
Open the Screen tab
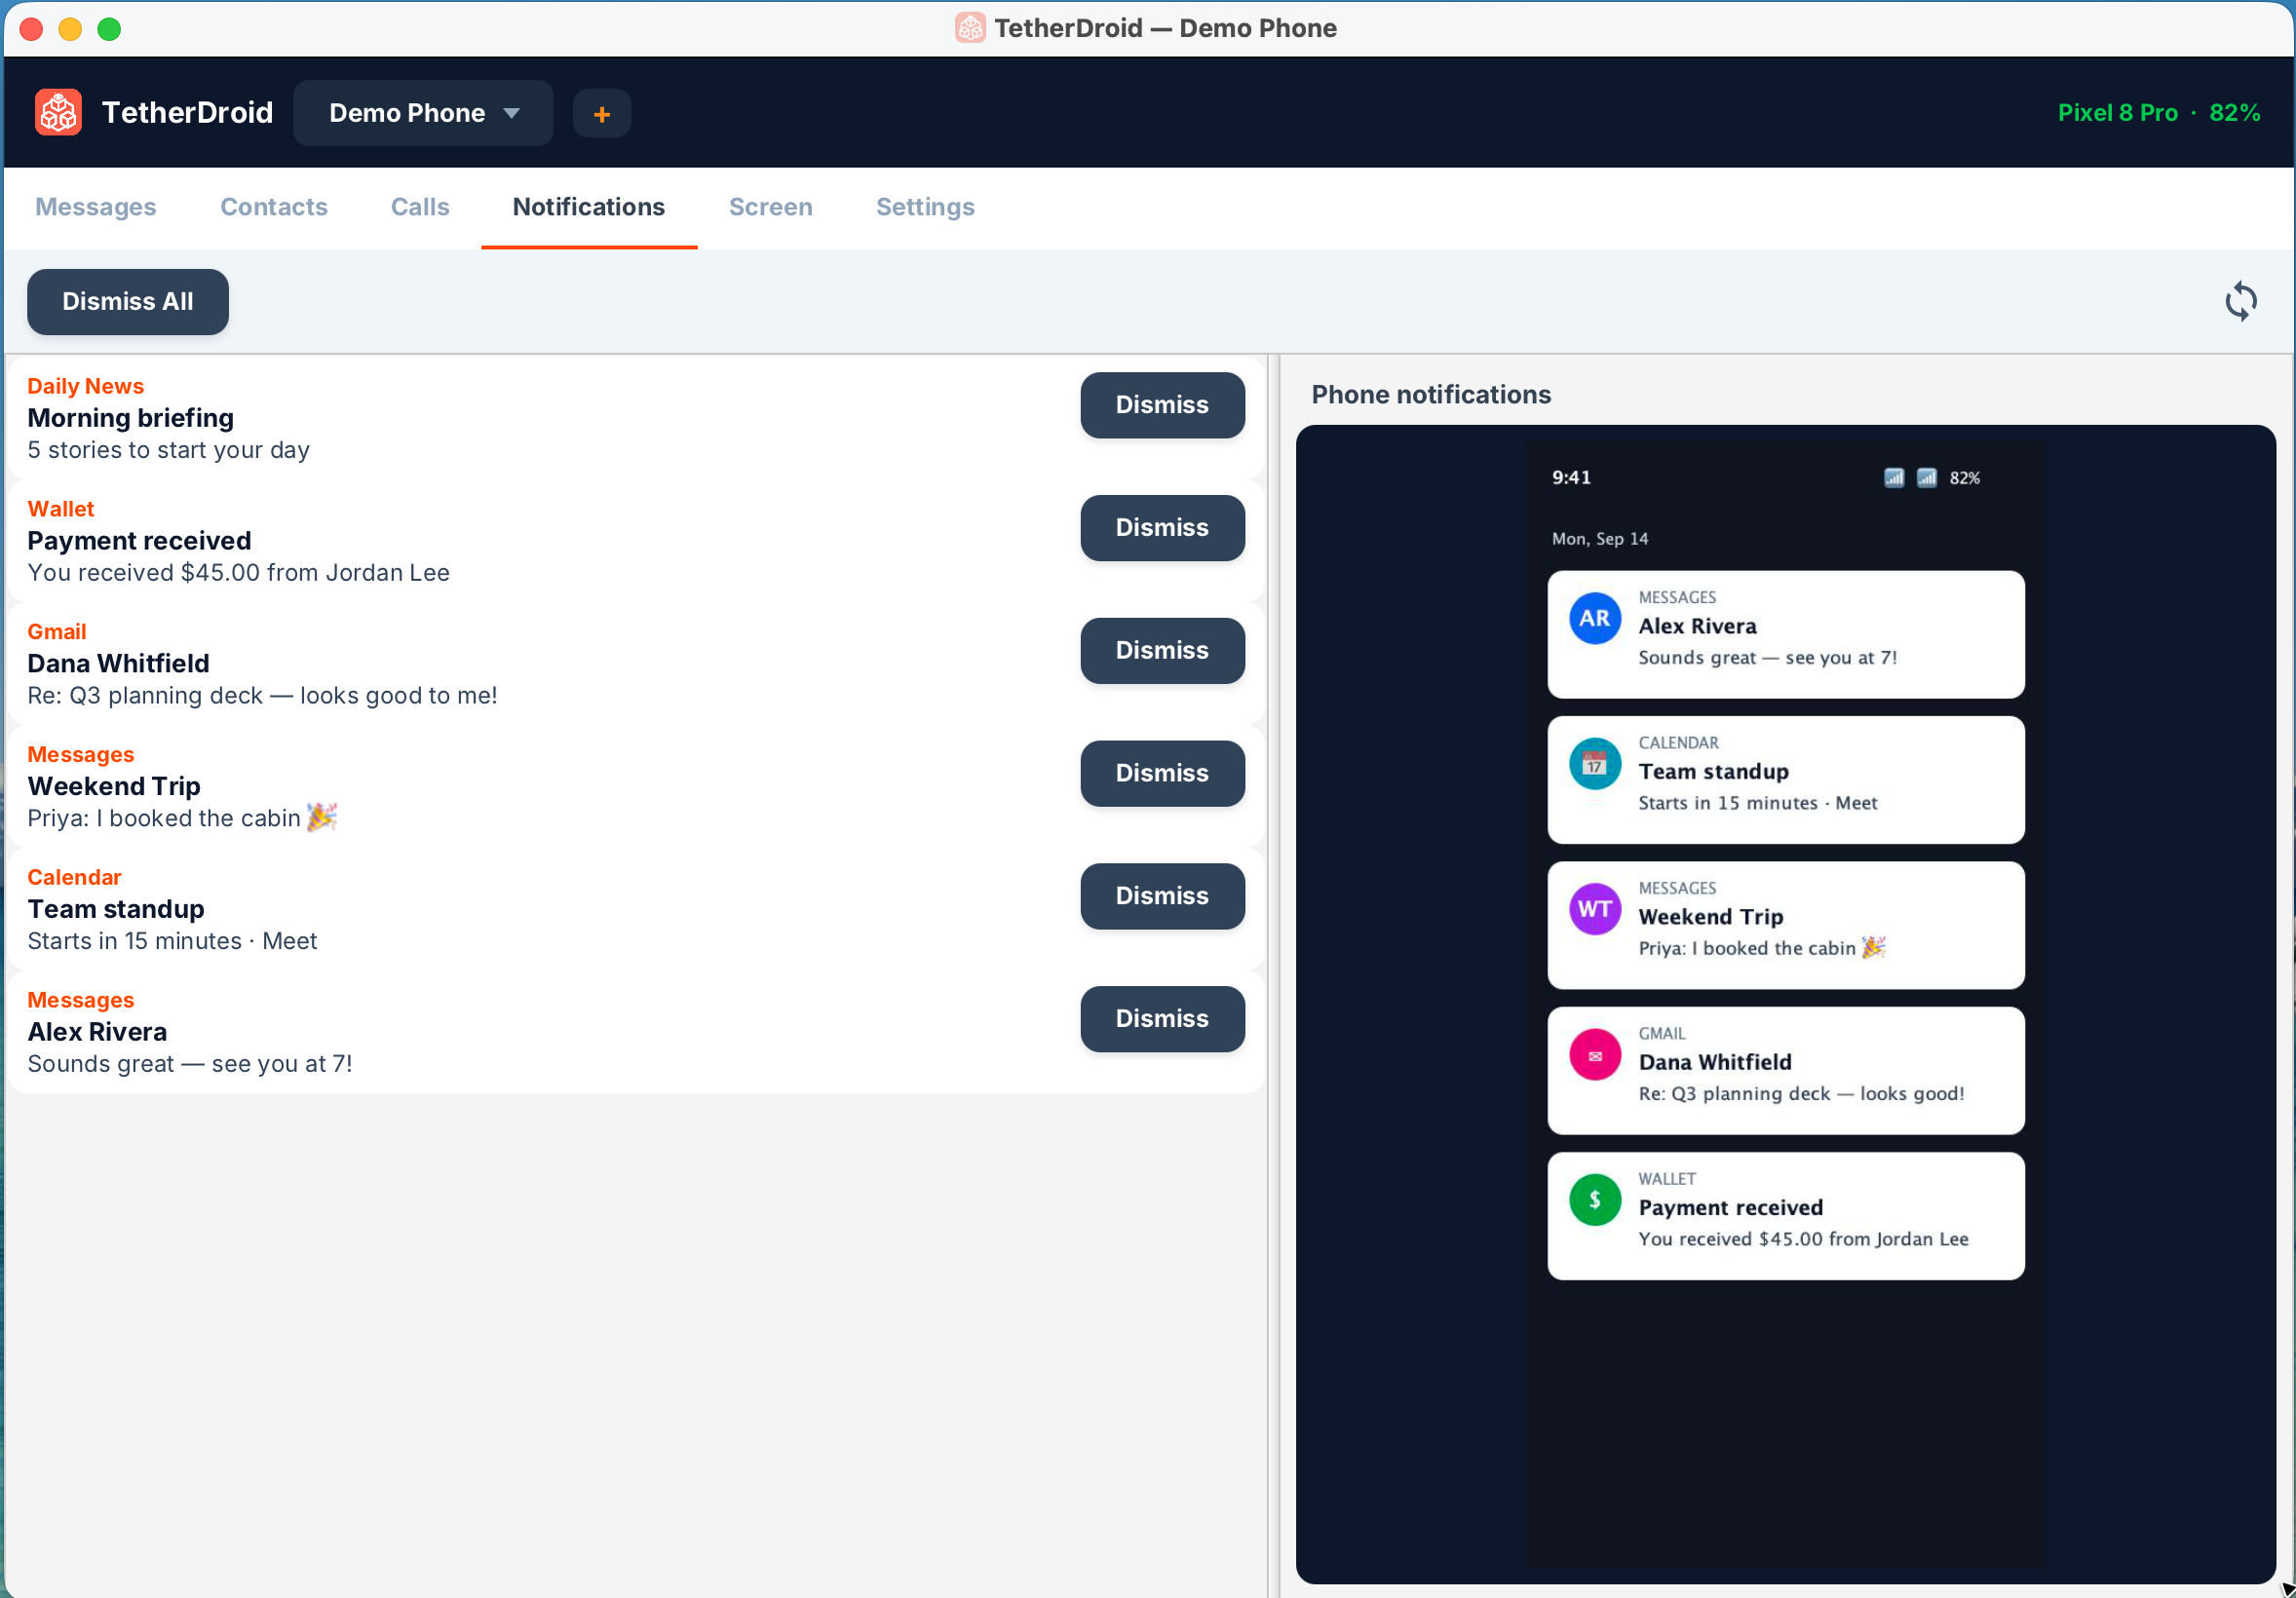click(770, 207)
